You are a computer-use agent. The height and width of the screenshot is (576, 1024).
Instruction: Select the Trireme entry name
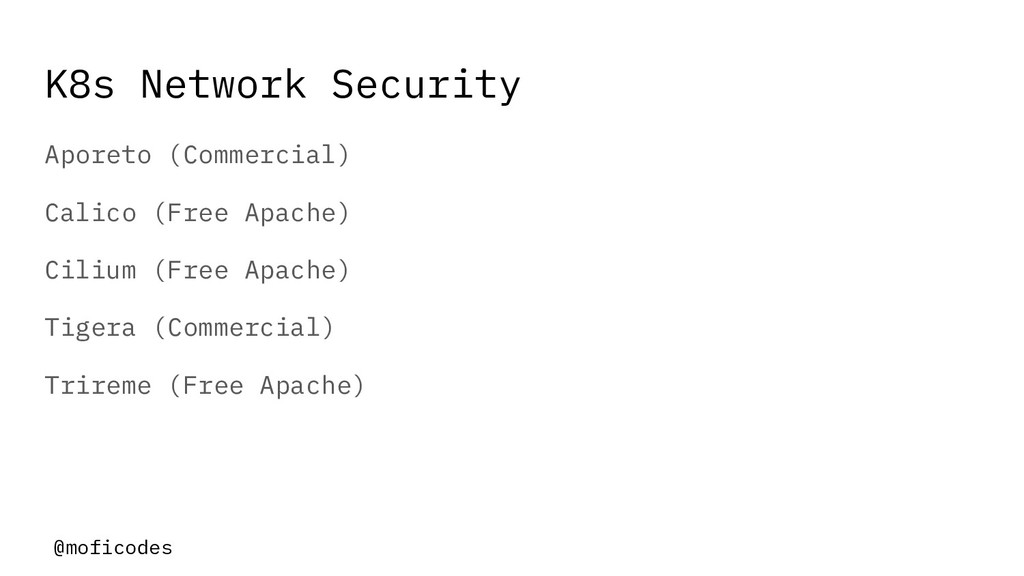point(98,385)
